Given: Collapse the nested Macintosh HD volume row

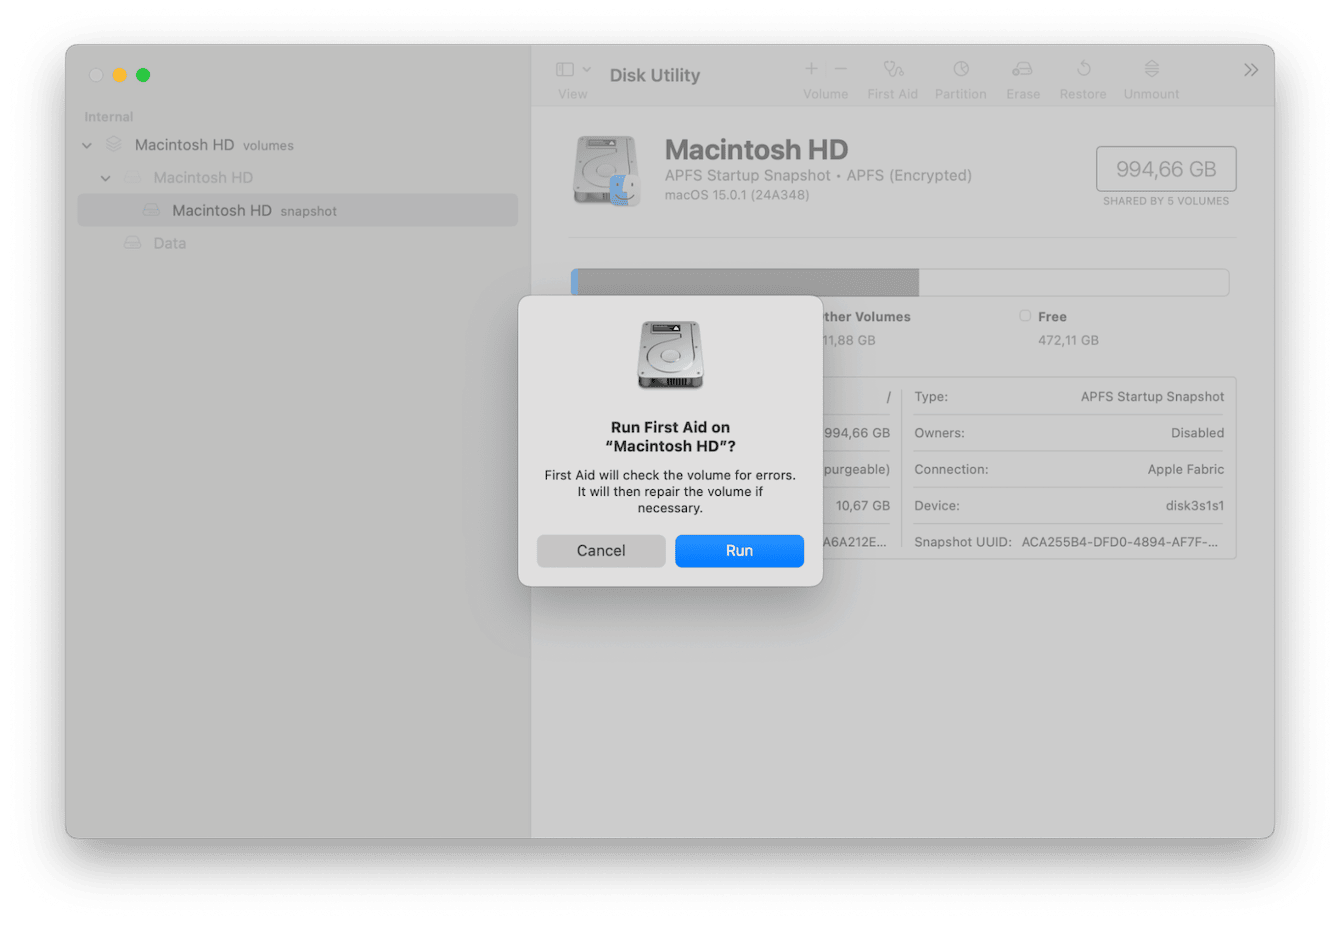Looking at the screenshot, I should (106, 178).
